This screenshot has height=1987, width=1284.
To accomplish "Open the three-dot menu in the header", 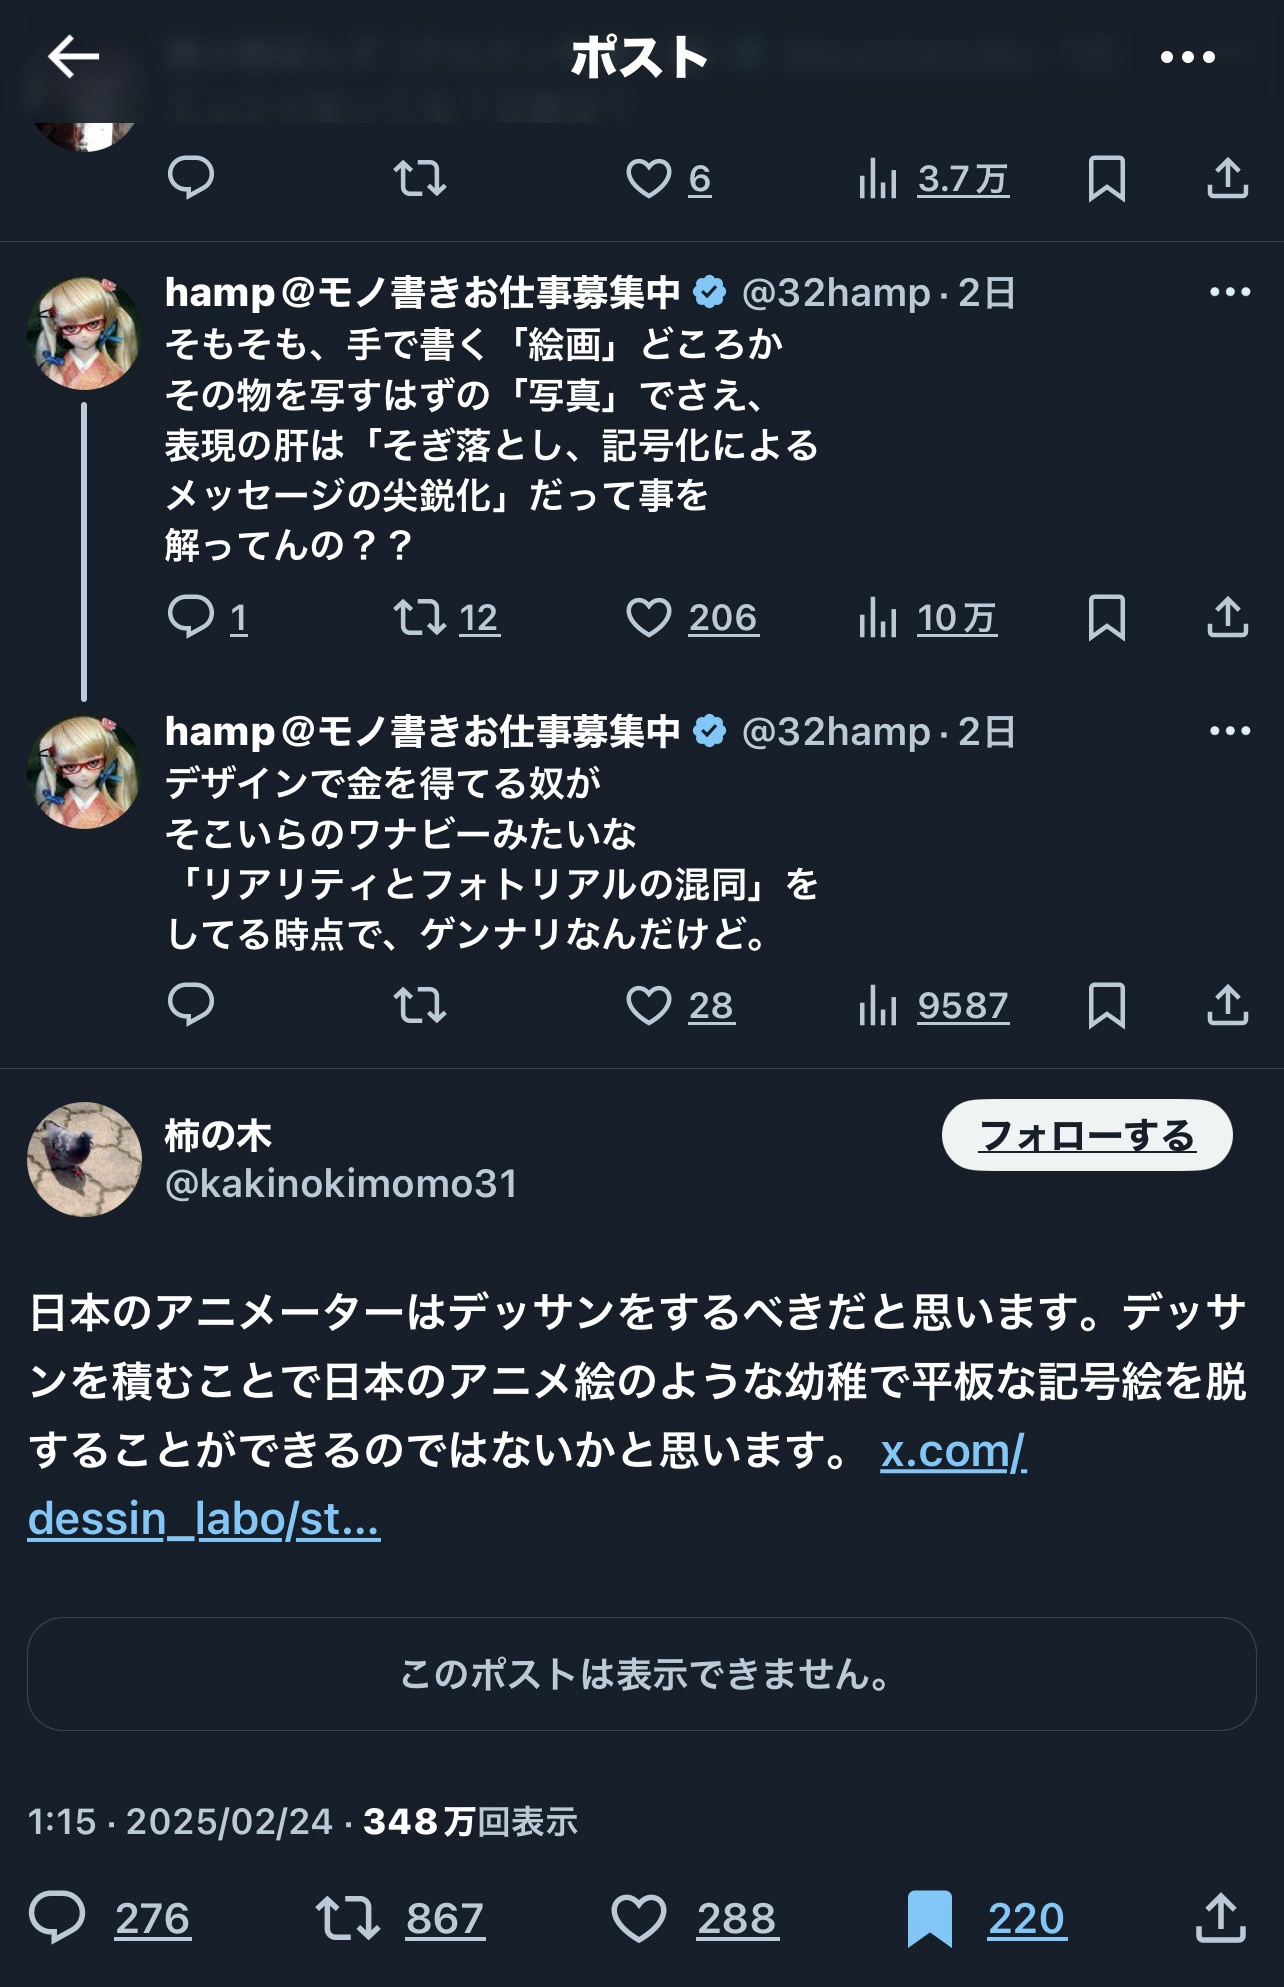I will [x=1187, y=57].
